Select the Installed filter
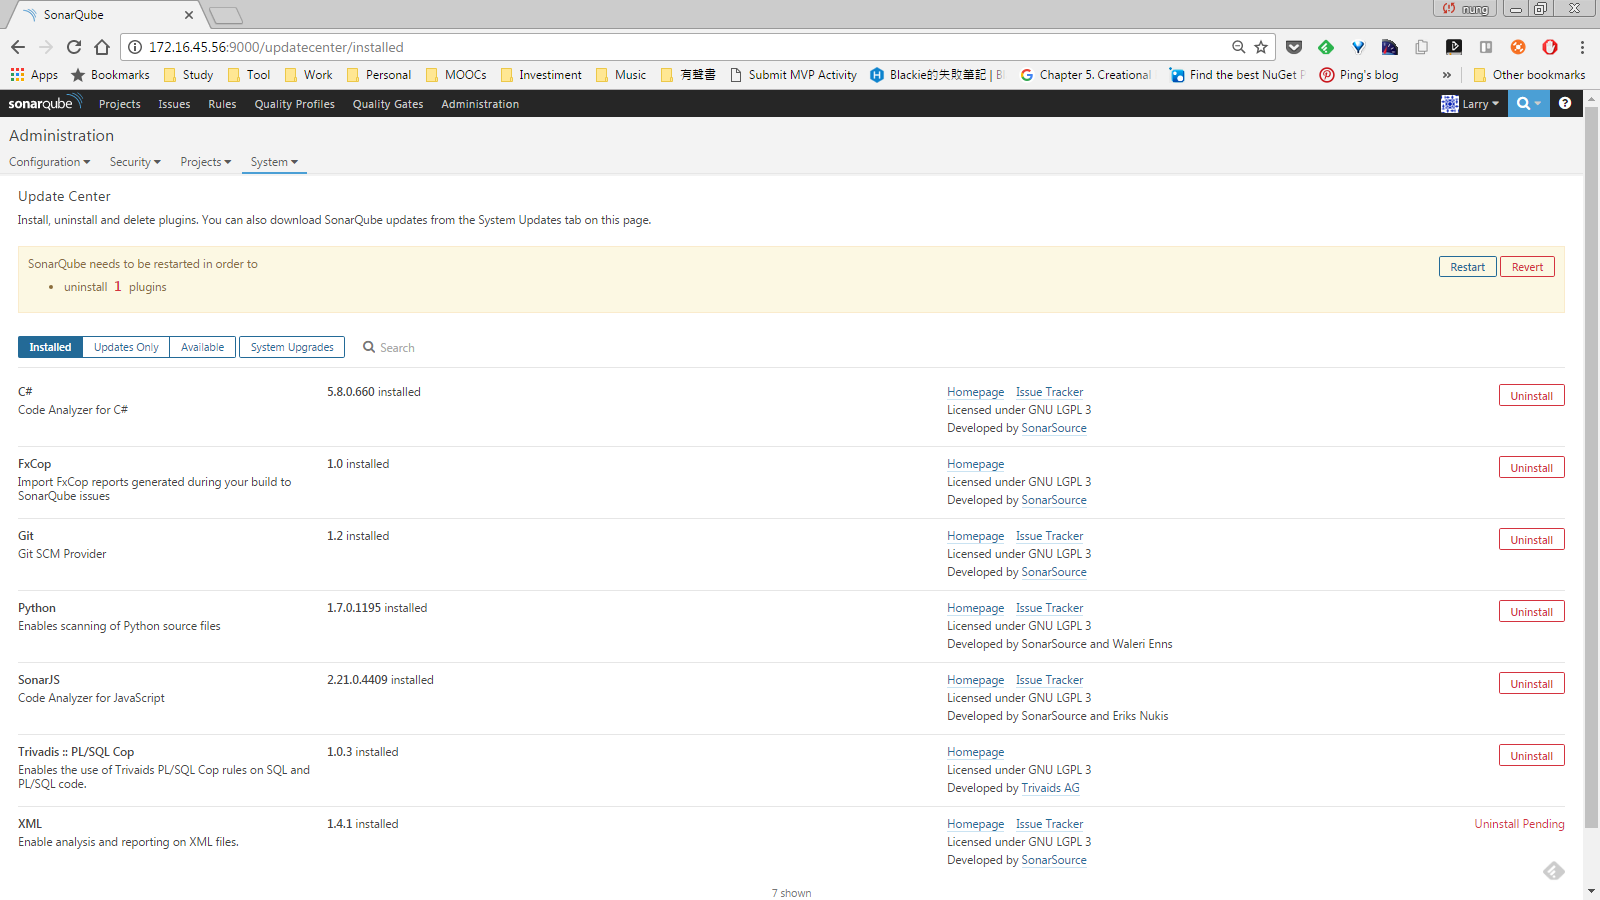Viewport: 1600px width, 900px height. pos(50,347)
